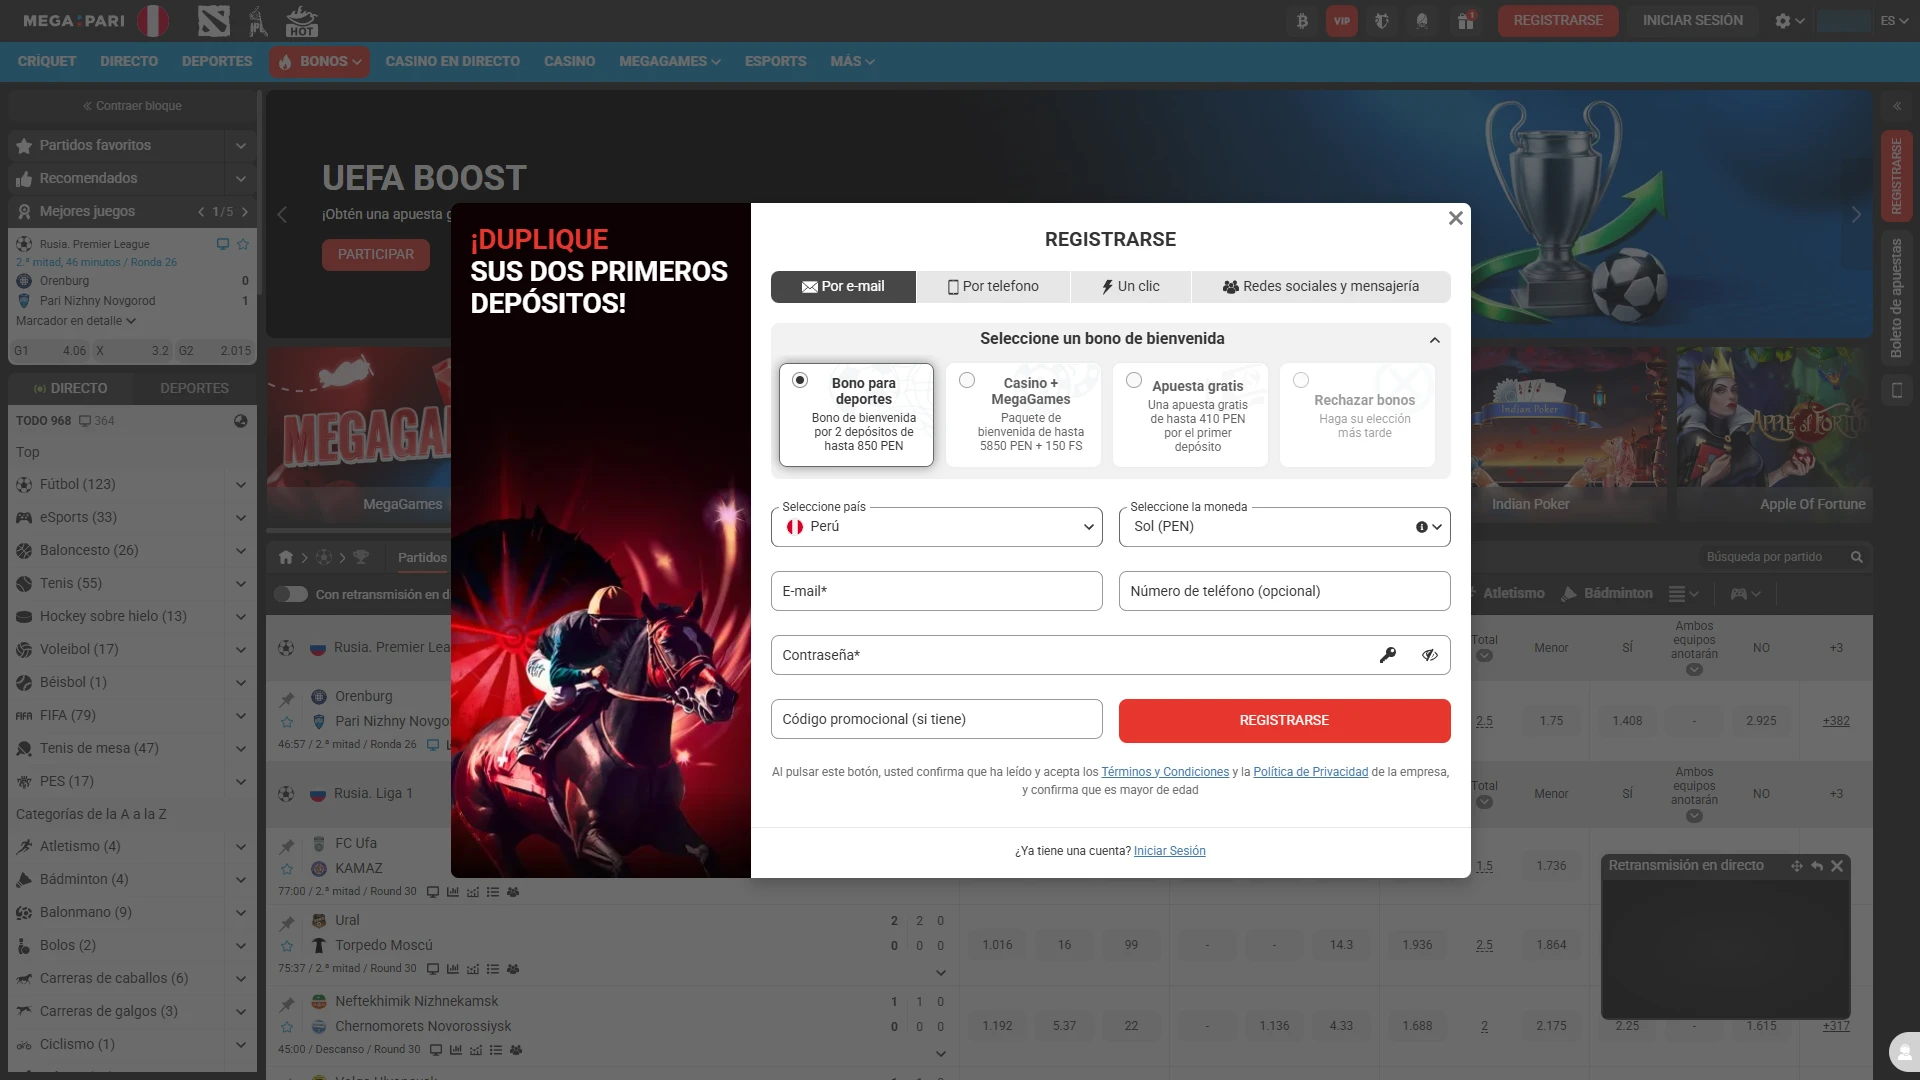This screenshot has width=1920, height=1080.
Task: Toggle password visibility with the eye icon
Action: coord(1429,655)
